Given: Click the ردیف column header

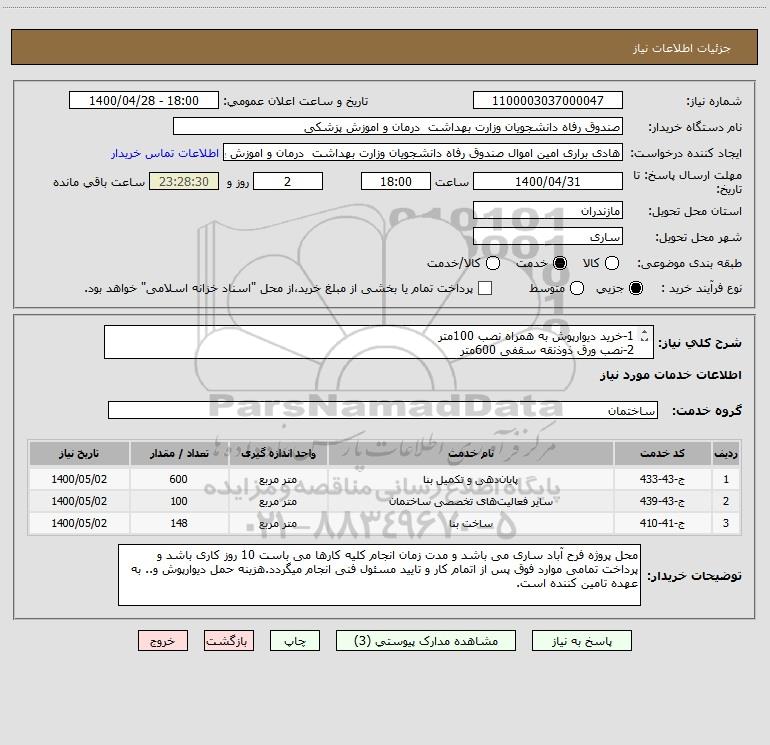Looking at the screenshot, I should 725,453.
